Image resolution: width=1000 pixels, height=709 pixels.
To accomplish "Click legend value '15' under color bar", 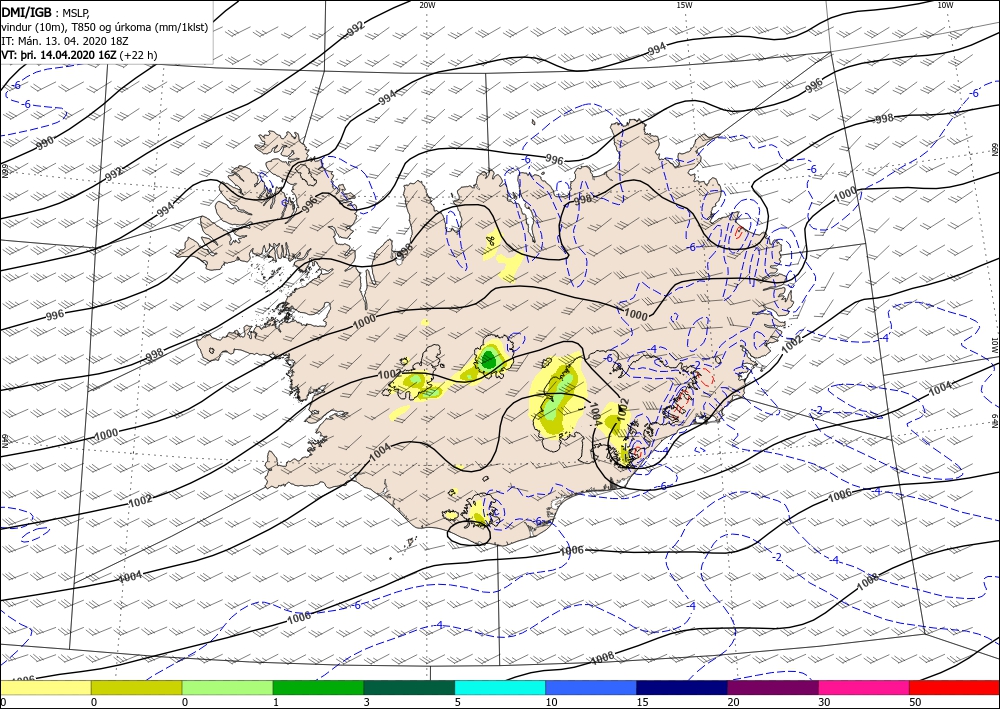I will pos(642,702).
